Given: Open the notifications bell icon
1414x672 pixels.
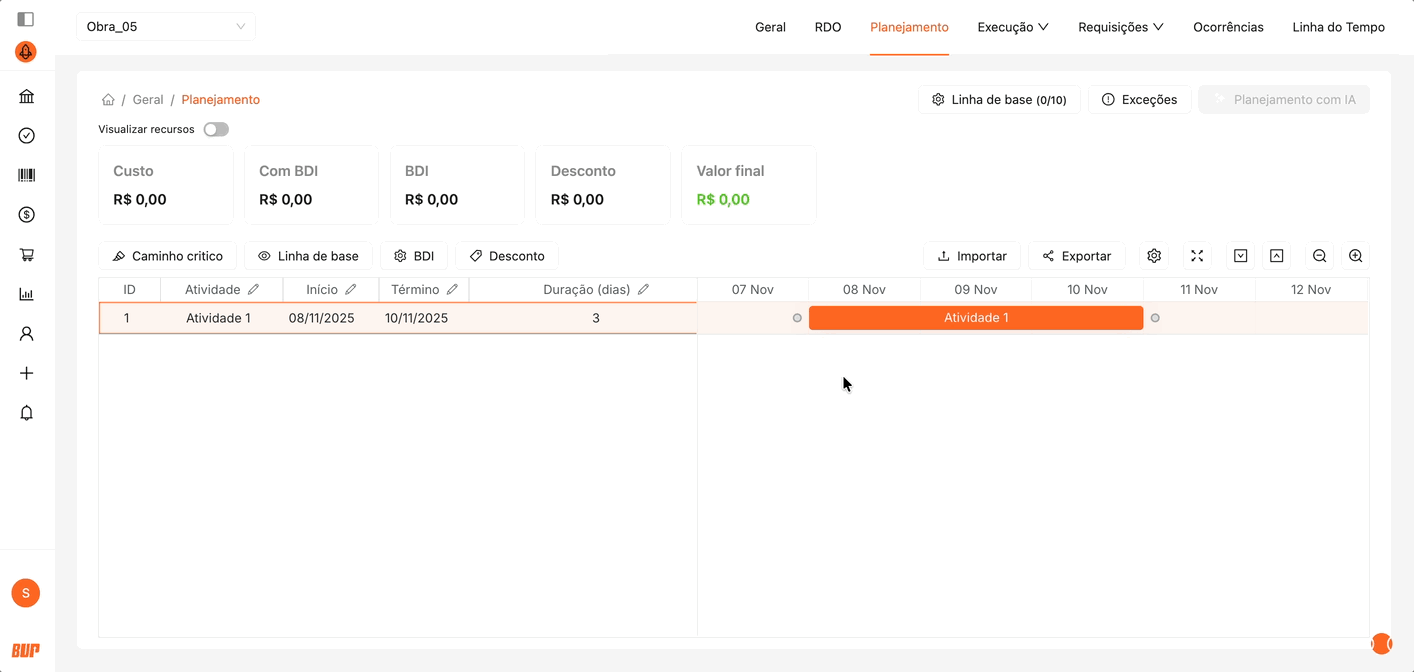Looking at the screenshot, I should 27,413.
